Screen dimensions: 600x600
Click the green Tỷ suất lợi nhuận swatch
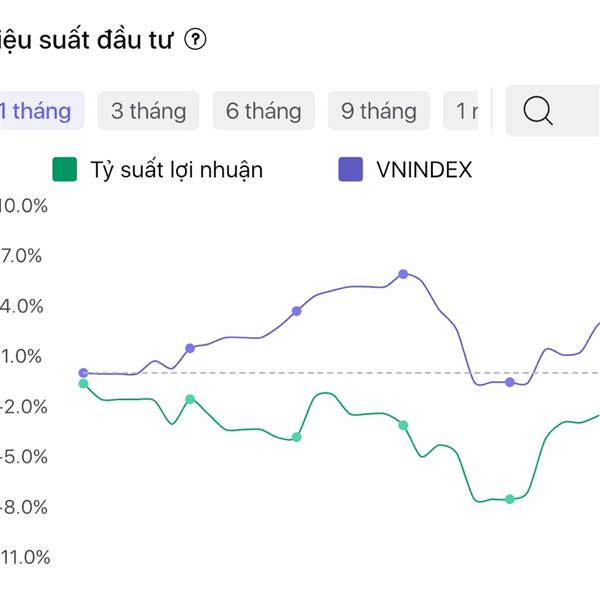[x=64, y=170]
